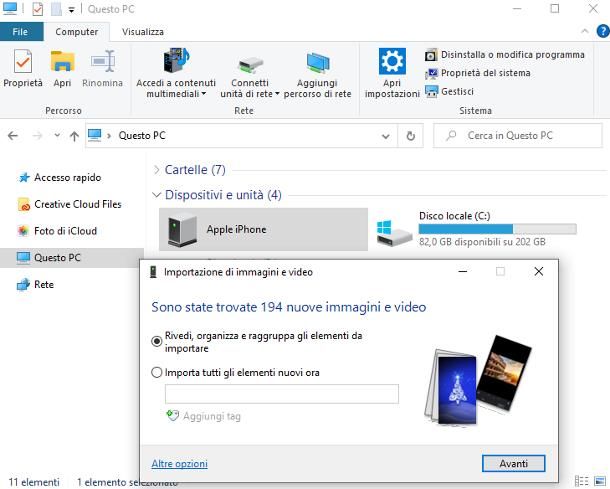Collapse the Dispositivi e unità (4) group
Viewport: 610px width, 489px height.
pos(156,195)
